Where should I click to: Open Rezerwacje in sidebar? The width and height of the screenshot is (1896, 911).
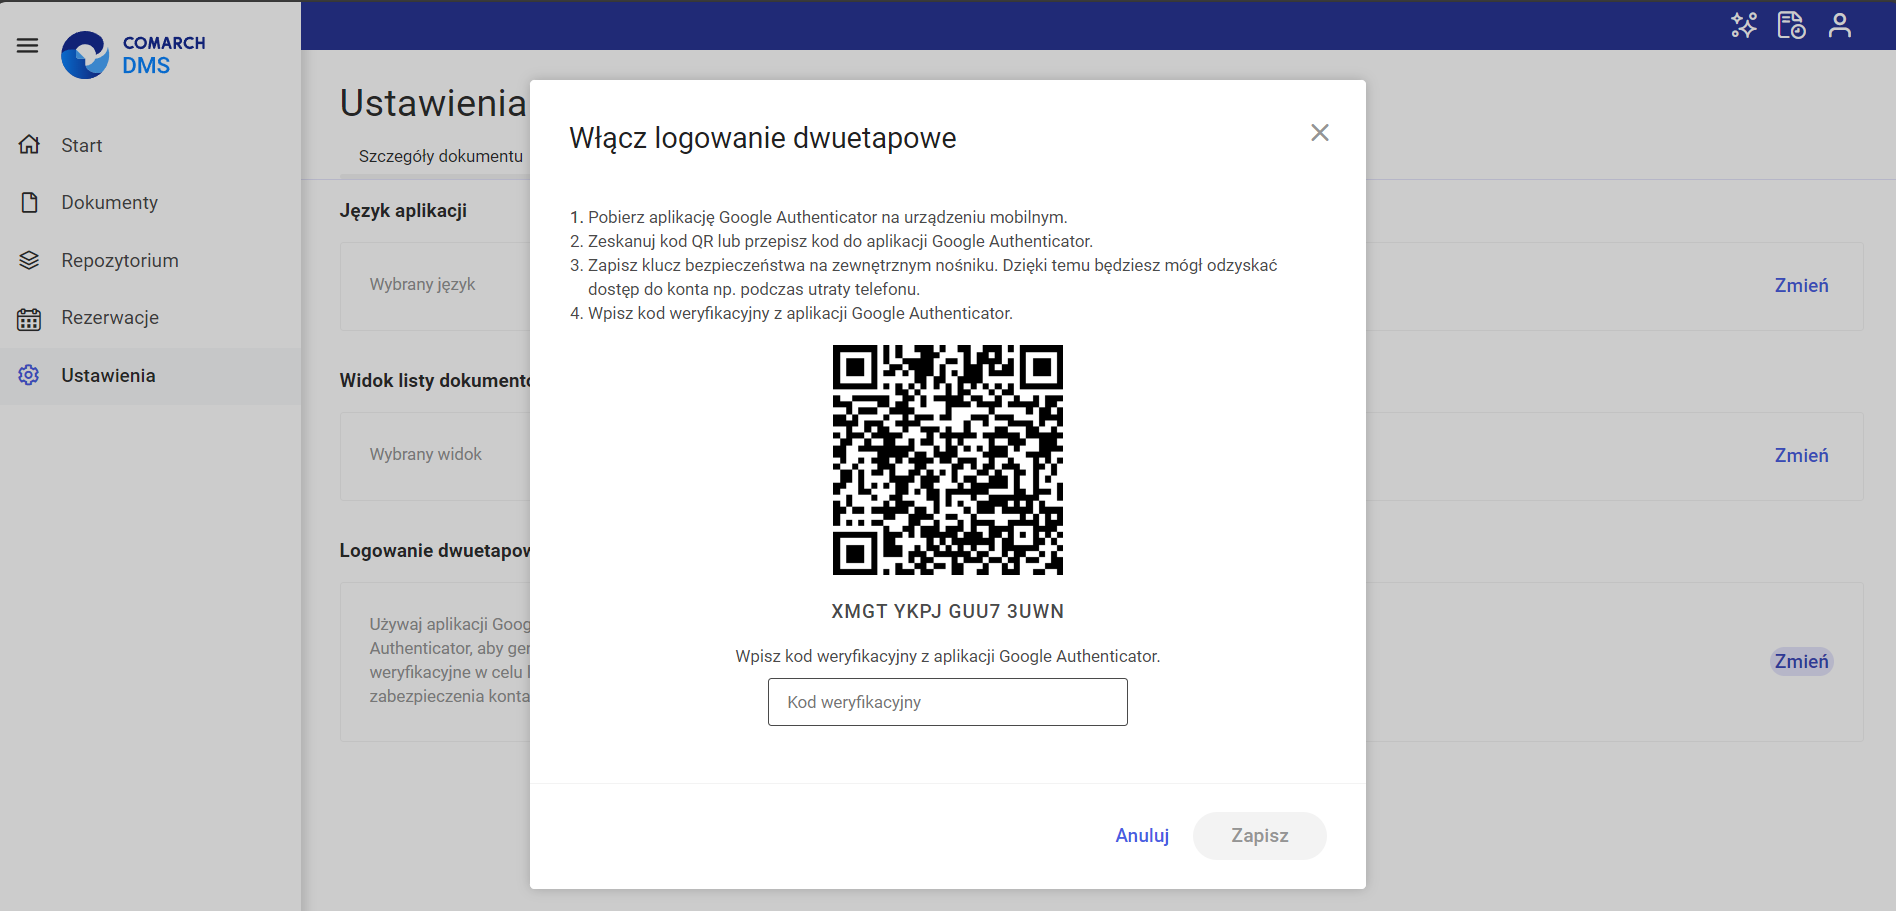click(x=150, y=318)
